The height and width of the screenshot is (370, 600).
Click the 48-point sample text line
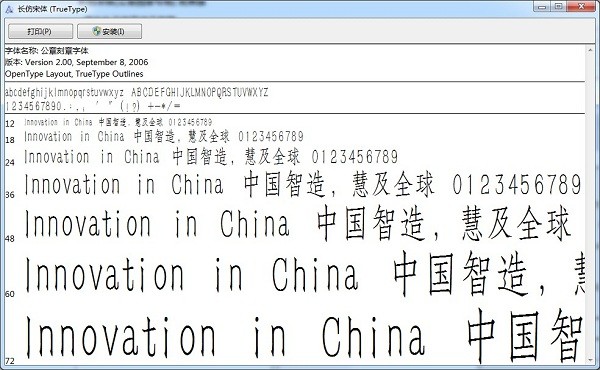coord(298,223)
